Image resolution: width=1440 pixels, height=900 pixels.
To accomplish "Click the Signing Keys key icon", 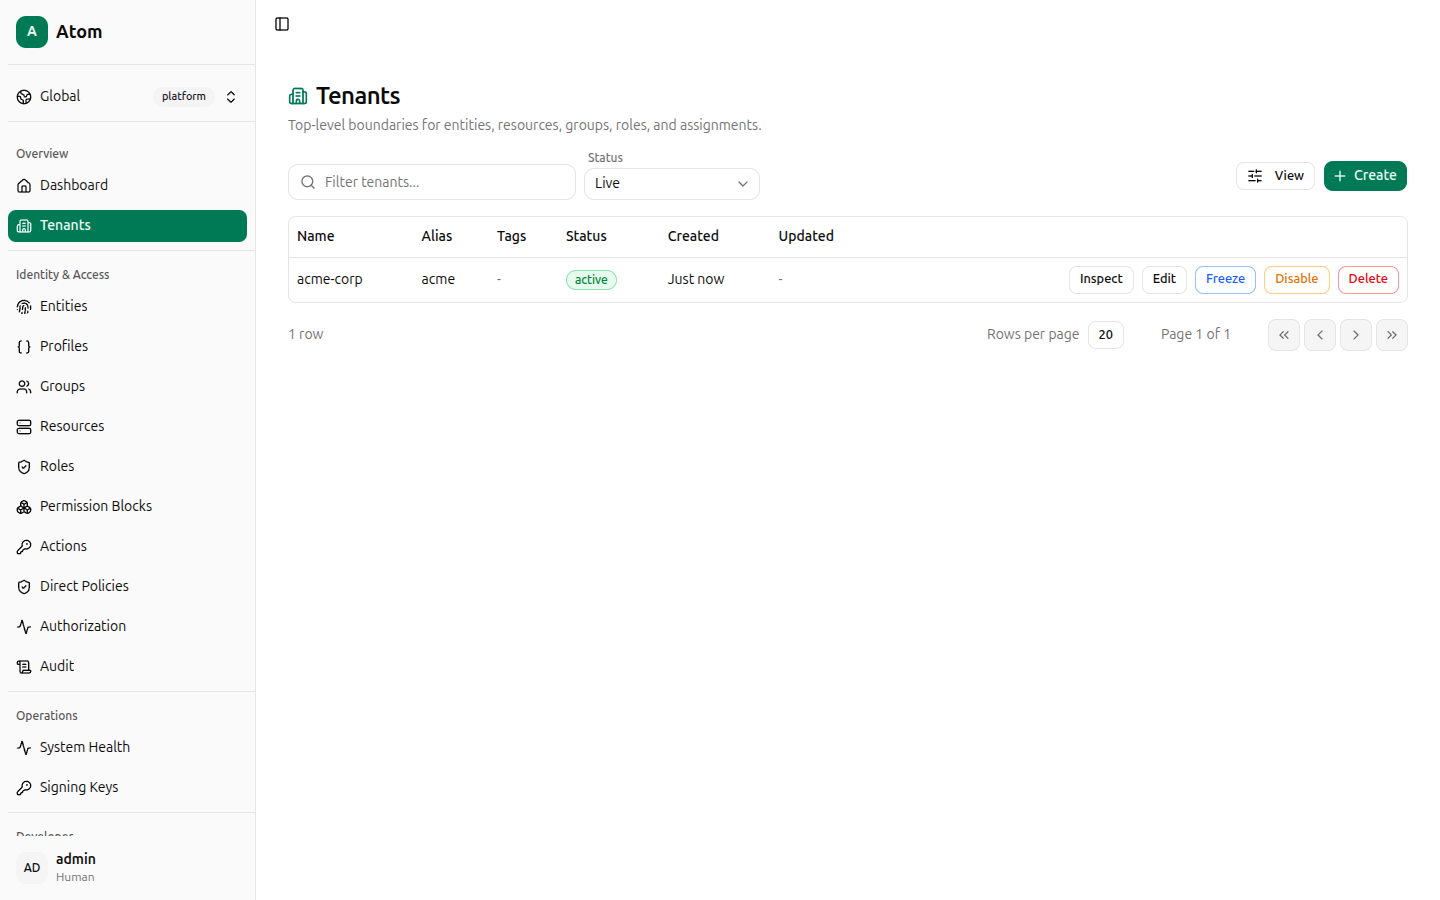I will 24,788.
